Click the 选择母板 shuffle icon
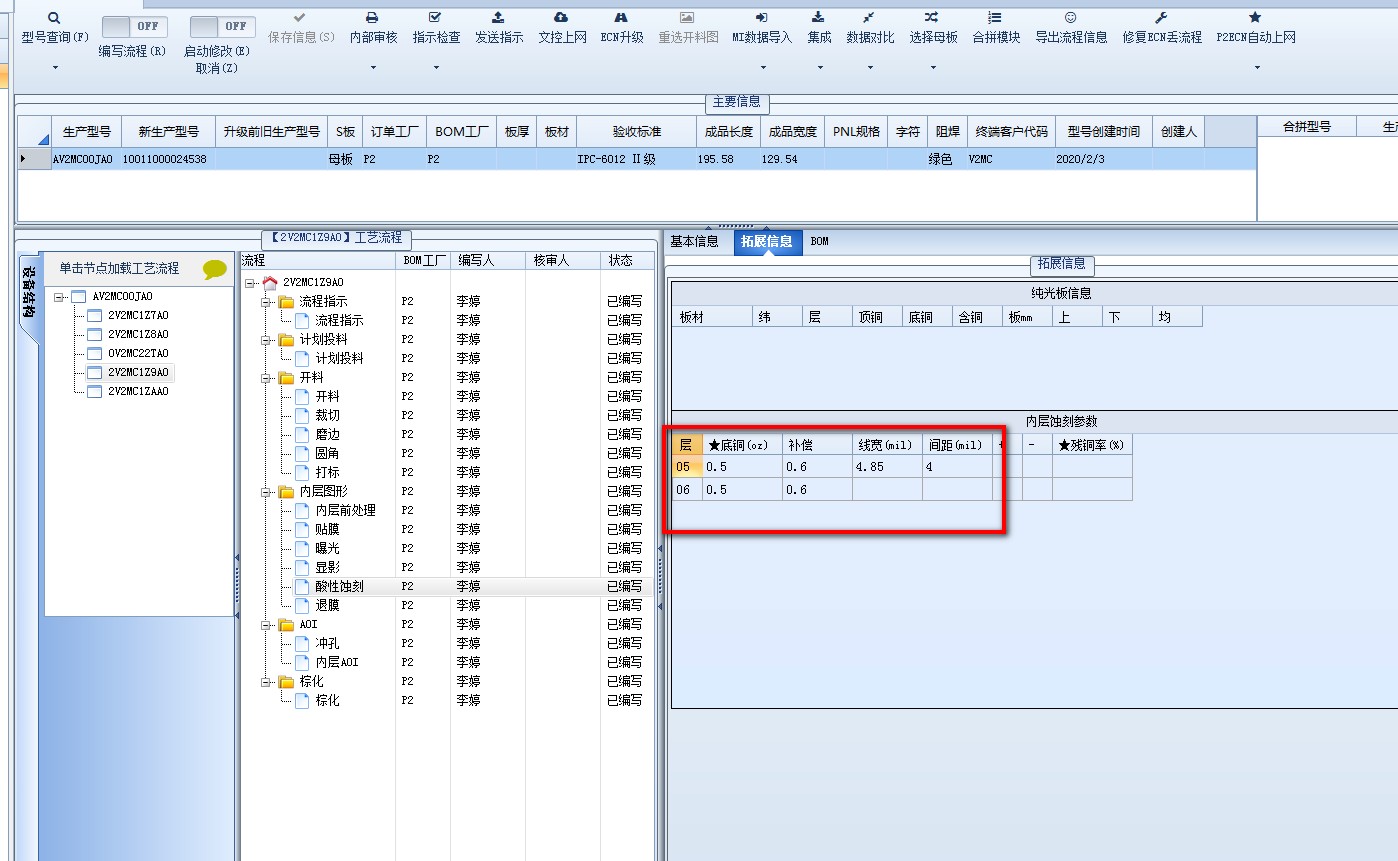Image resolution: width=1398 pixels, height=861 pixels. click(933, 18)
